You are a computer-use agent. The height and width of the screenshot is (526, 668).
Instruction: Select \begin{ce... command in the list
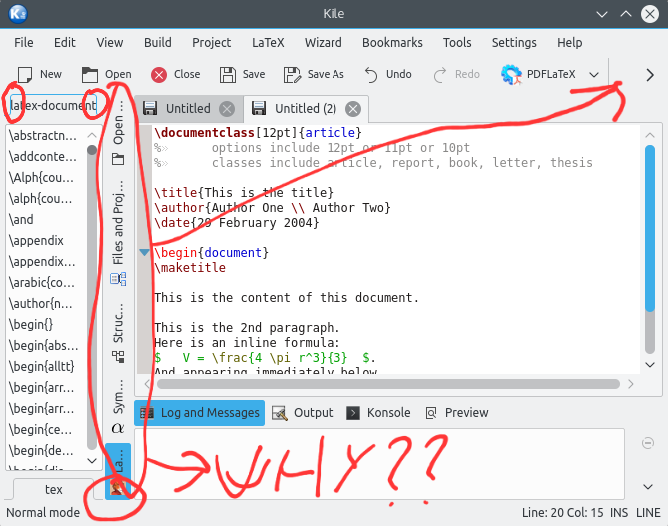point(41,429)
